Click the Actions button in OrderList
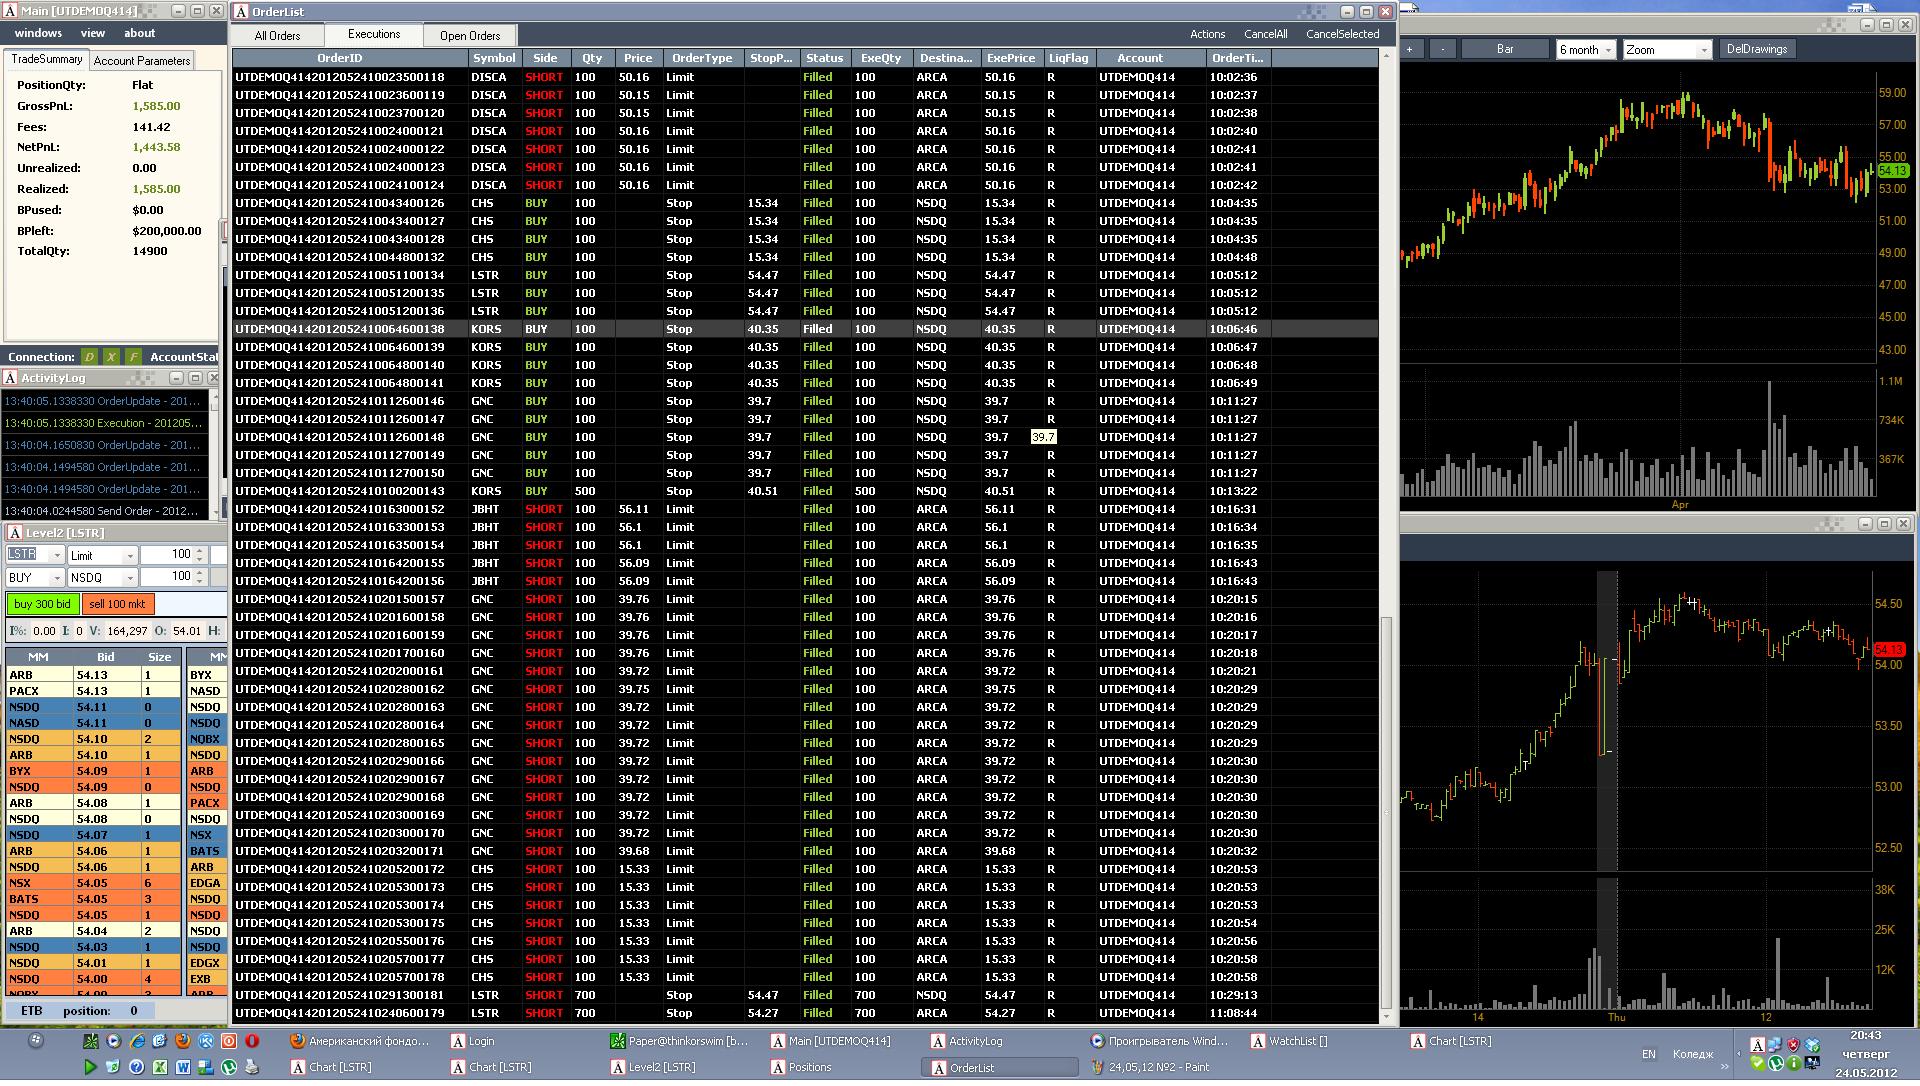Screen dimensions: 1920x1086 point(1207,34)
